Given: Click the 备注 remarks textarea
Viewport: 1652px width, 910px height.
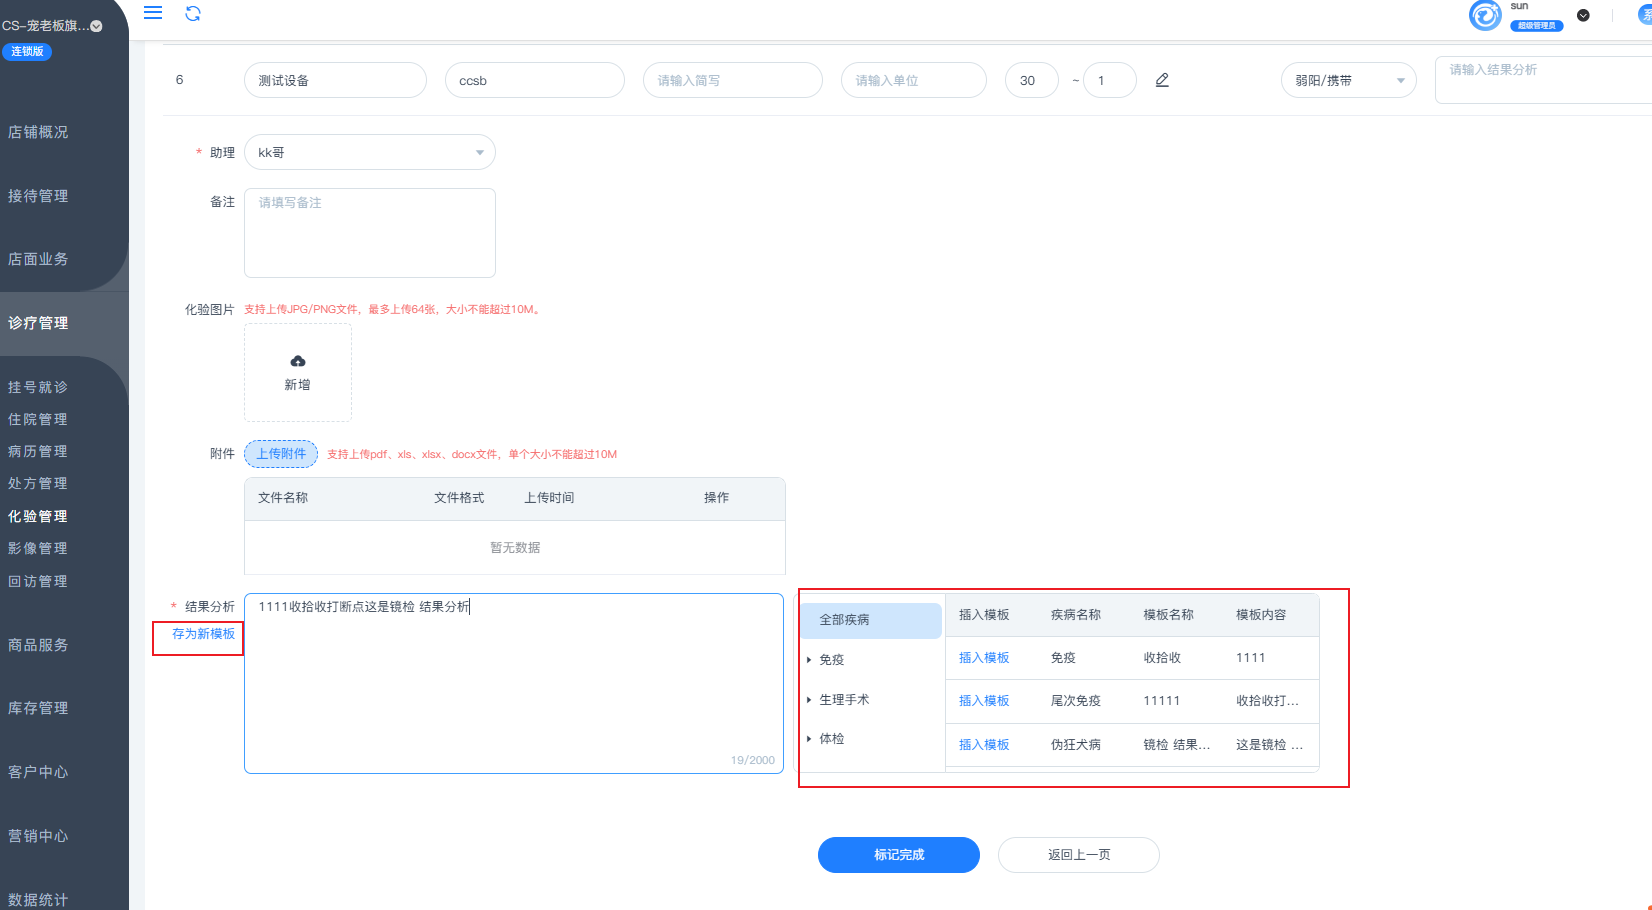Looking at the screenshot, I should [x=370, y=233].
